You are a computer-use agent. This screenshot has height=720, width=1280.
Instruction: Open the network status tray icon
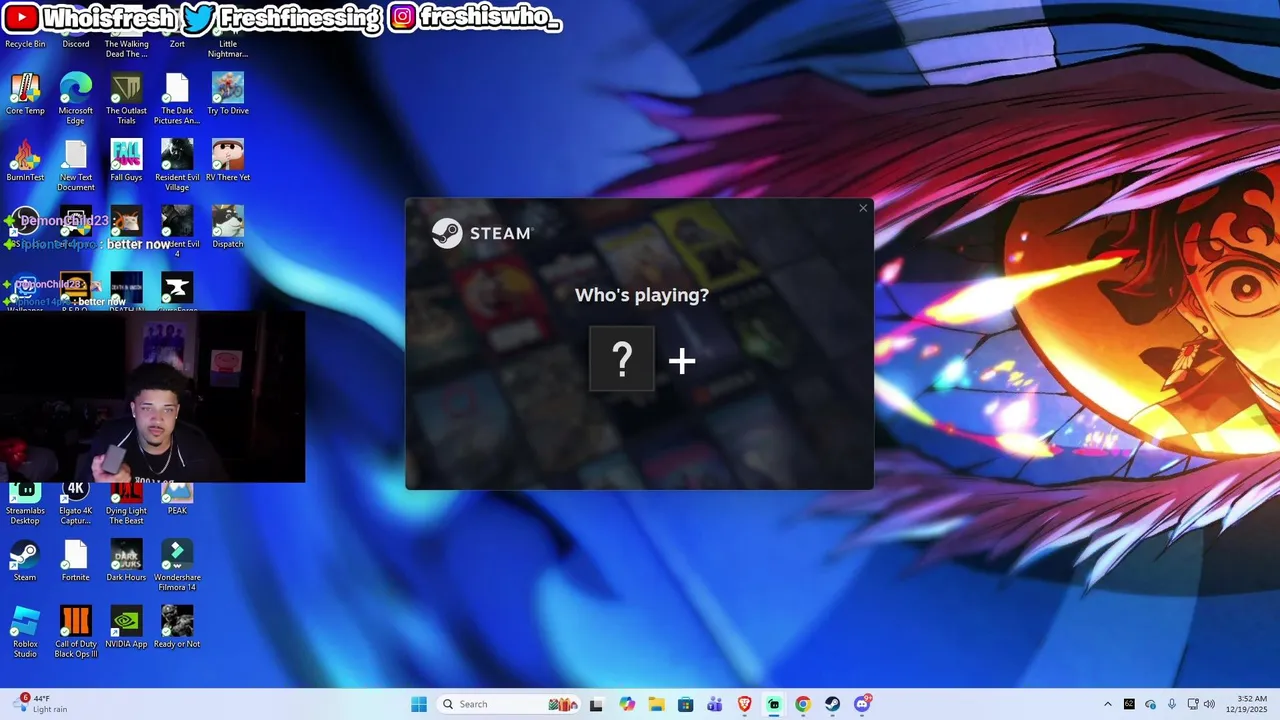point(1193,704)
